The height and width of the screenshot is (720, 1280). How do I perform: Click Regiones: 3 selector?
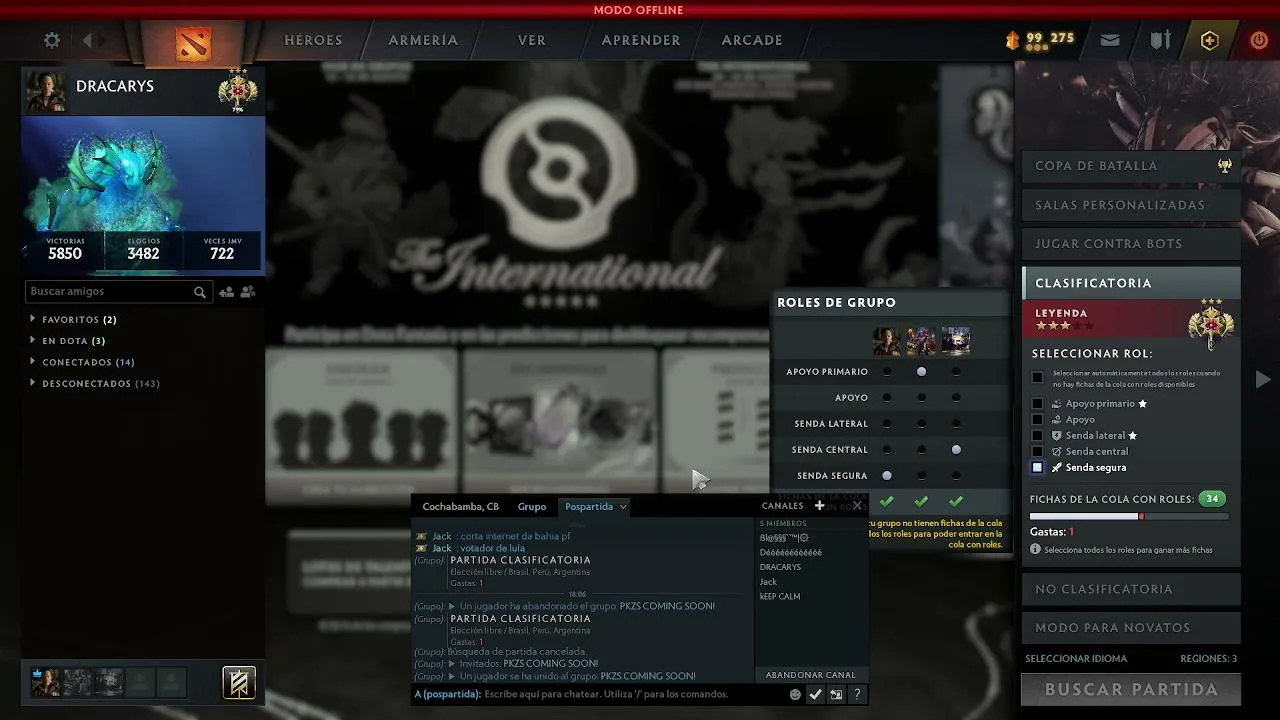coord(1208,659)
